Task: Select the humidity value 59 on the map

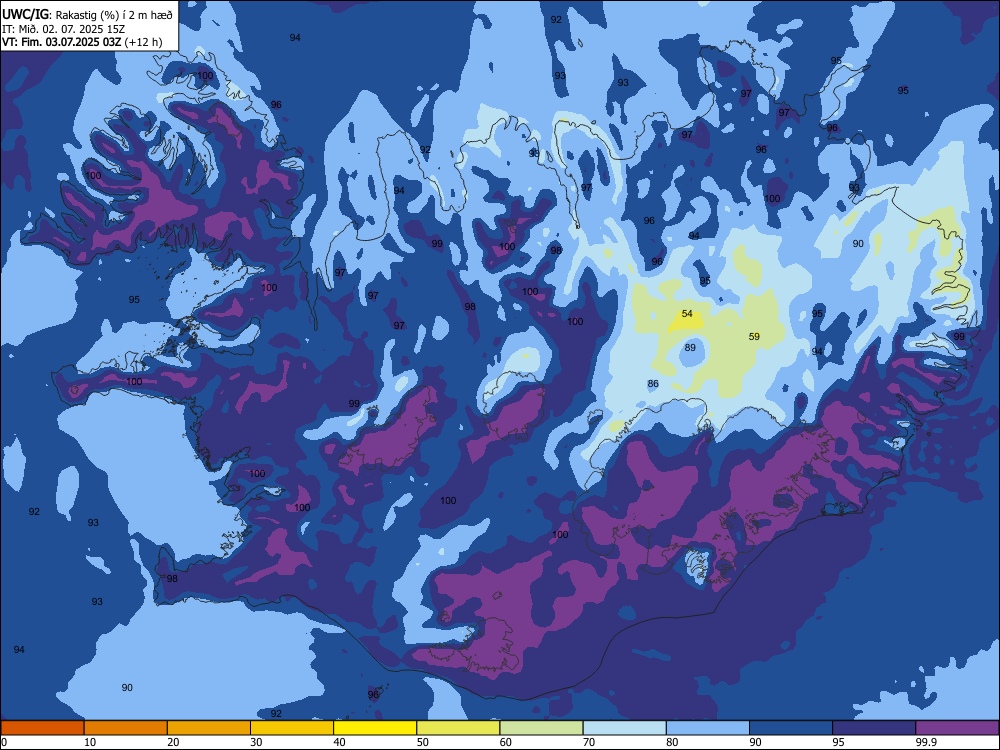Action: (x=754, y=336)
